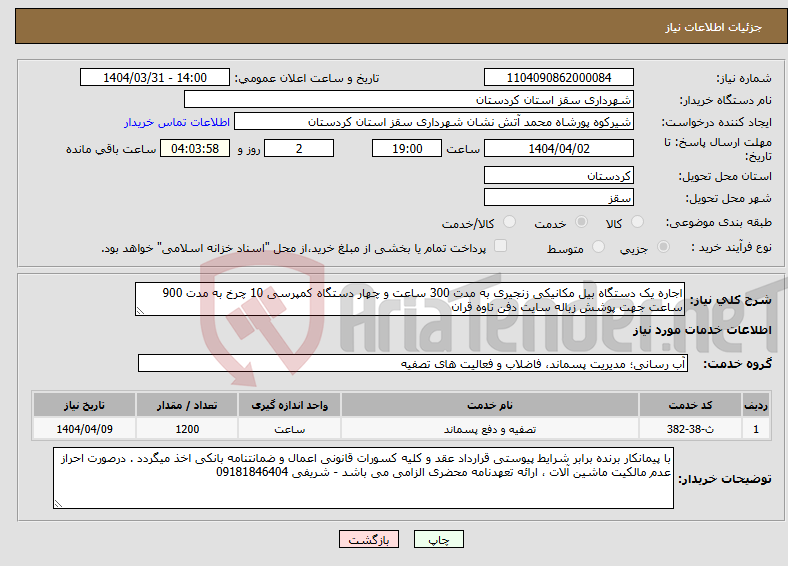This screenshot has height=566, width=788.
Task: Click the delivery province field کردستان
Action: coord(558,175)
